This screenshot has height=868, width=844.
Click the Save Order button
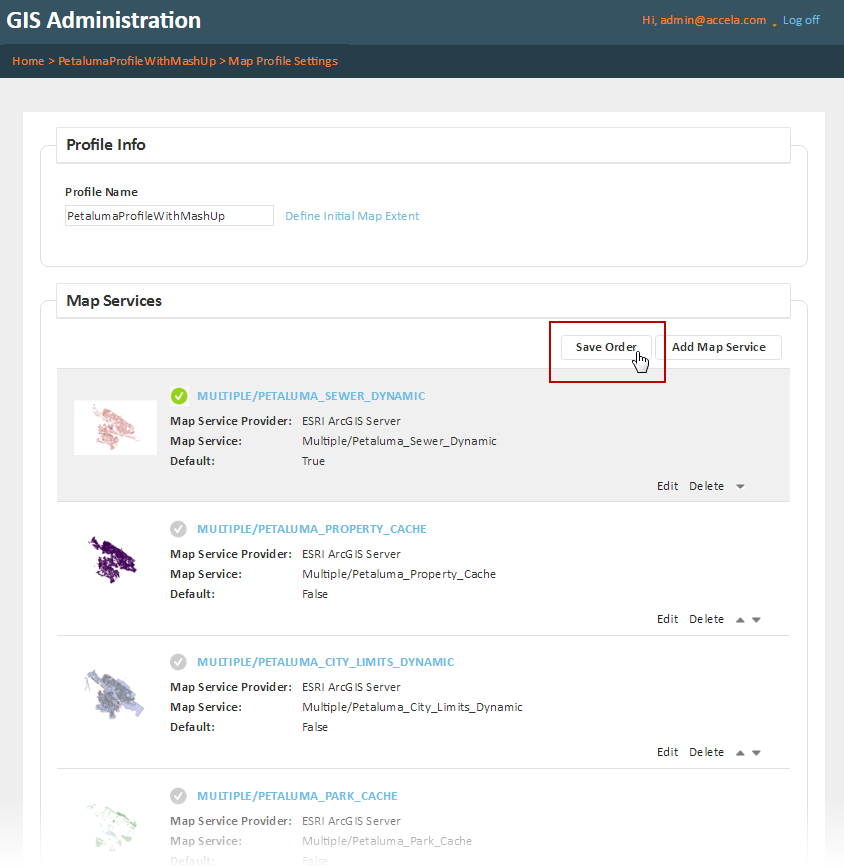click(606, 347)
